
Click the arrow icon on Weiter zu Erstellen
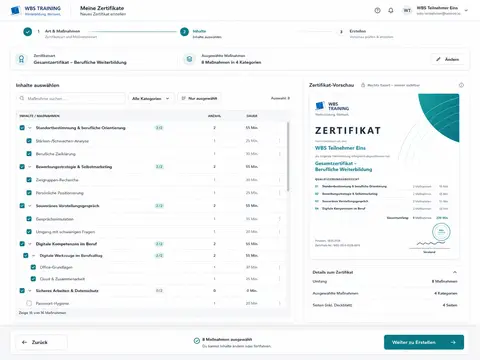click(x=453, y=342)
